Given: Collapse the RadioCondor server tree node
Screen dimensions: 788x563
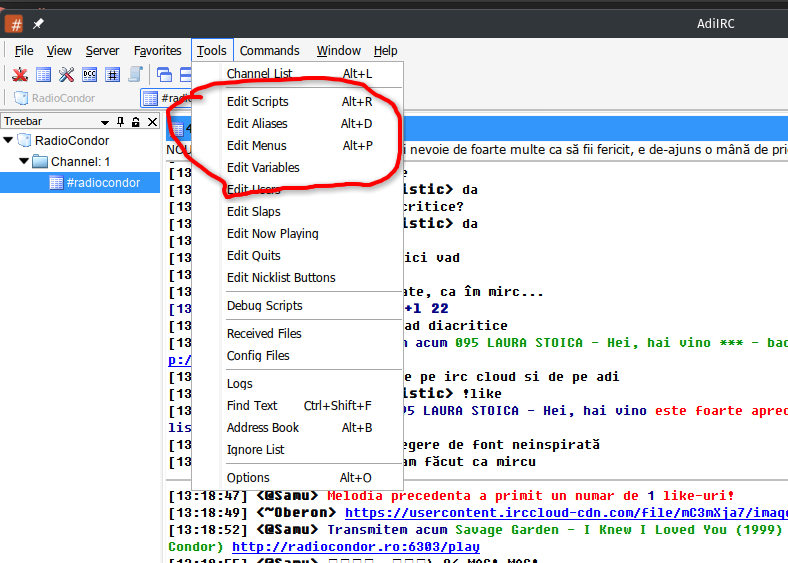Looking at the screenshot, I should pos(8,140).
